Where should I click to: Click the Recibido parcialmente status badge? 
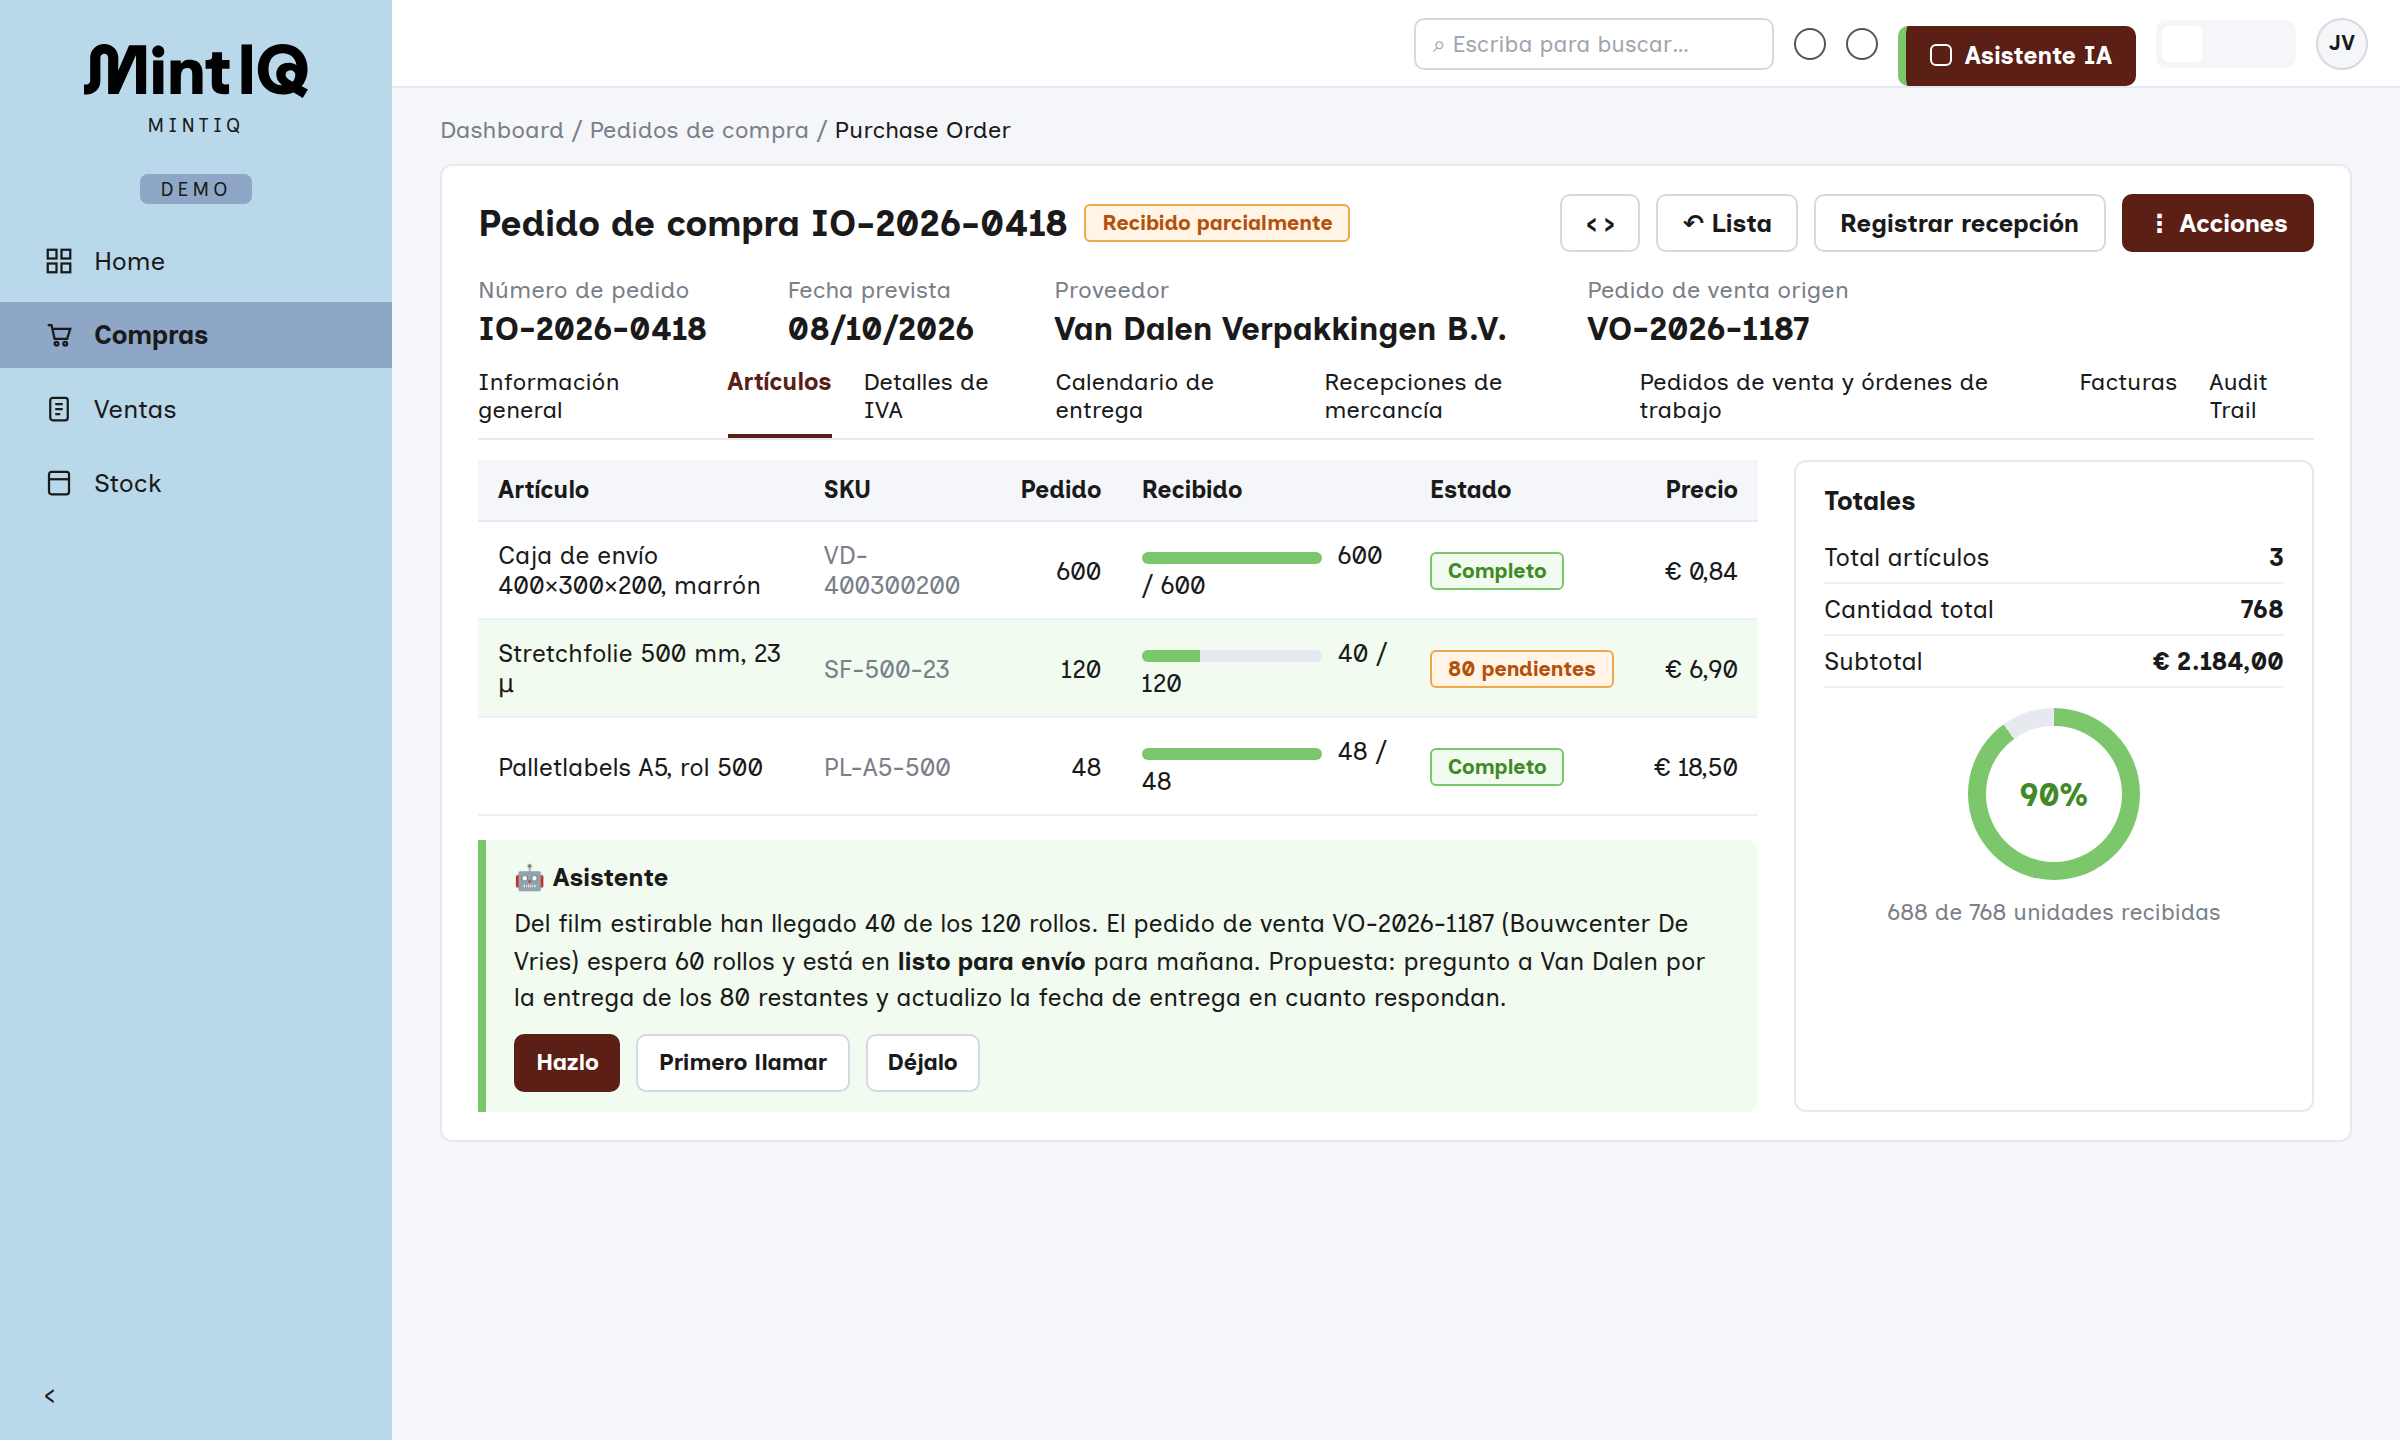pos(1217,223)
